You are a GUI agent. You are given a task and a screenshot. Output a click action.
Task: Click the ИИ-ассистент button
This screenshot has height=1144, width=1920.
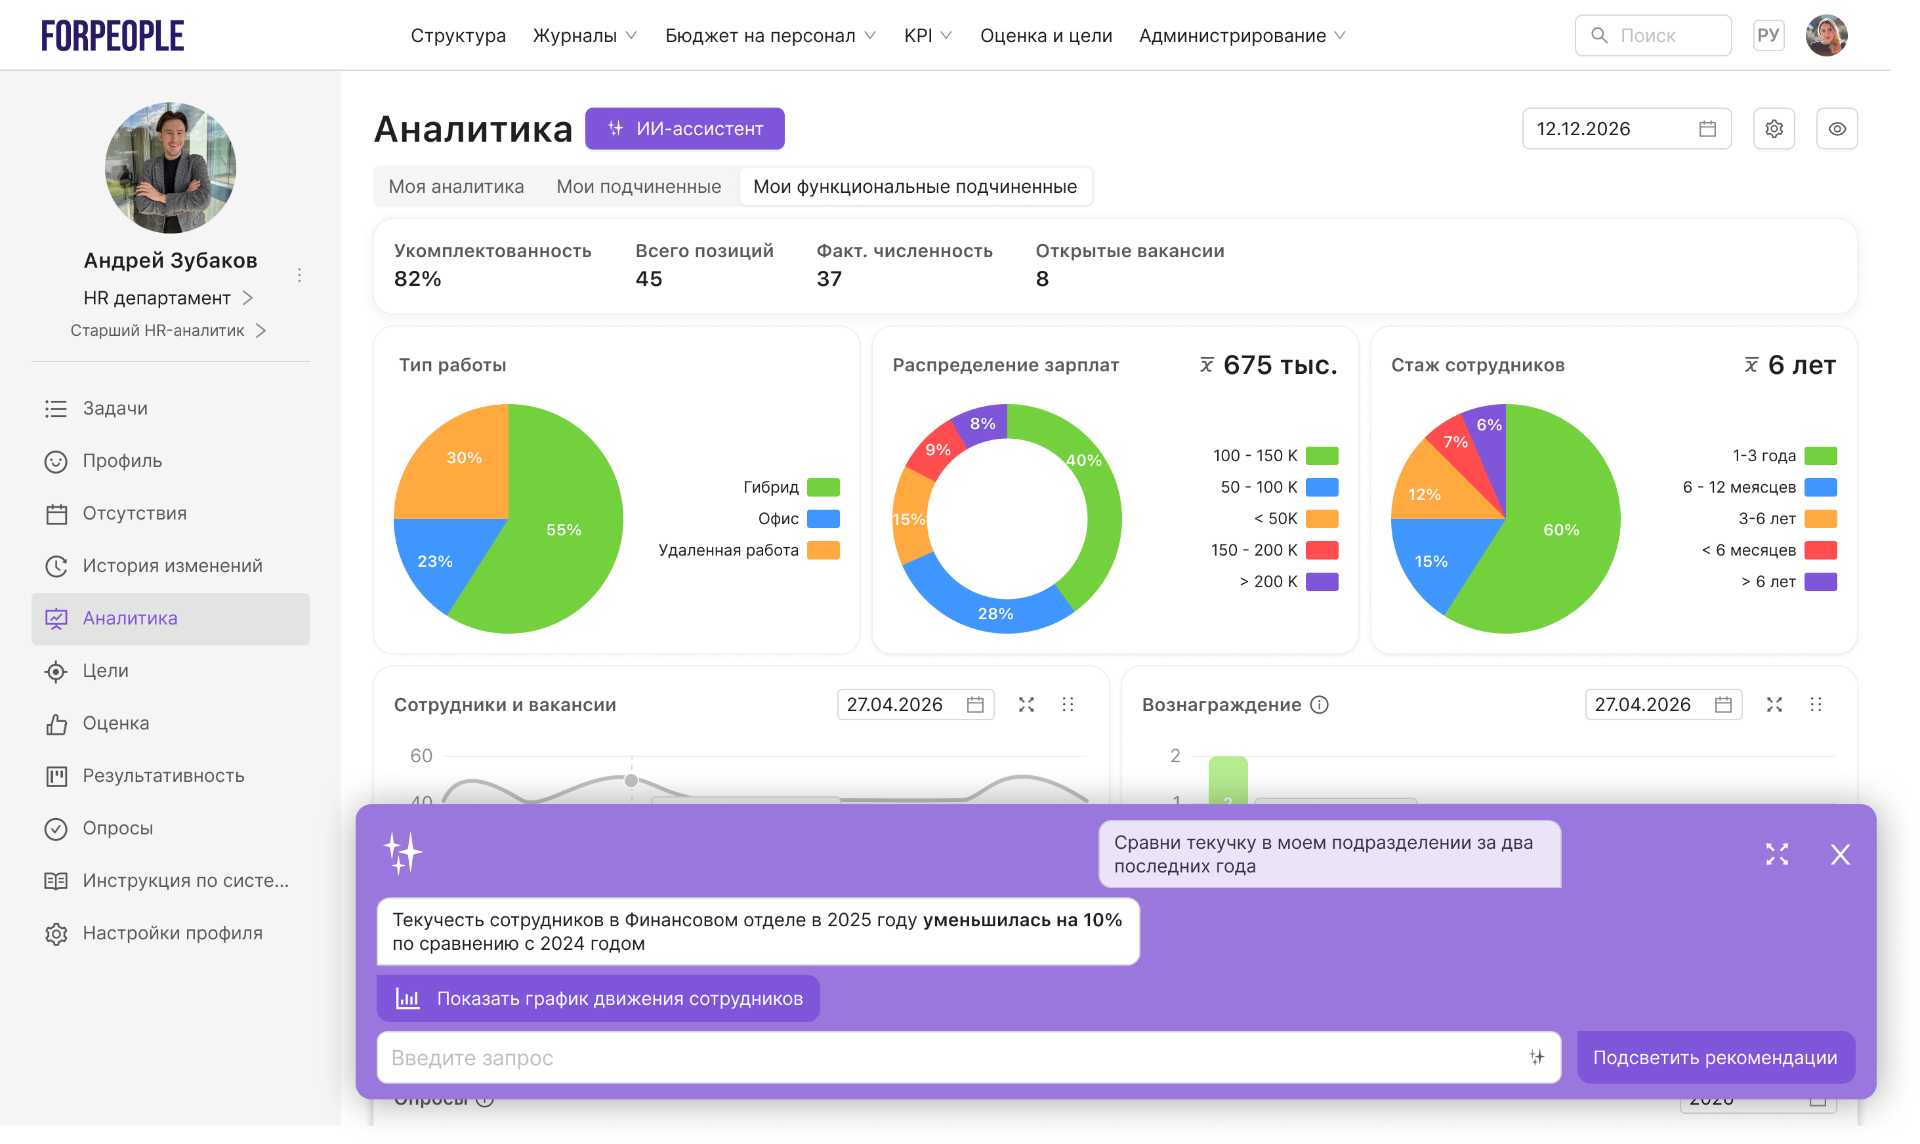pyautogui.click(x=685, y=129)
